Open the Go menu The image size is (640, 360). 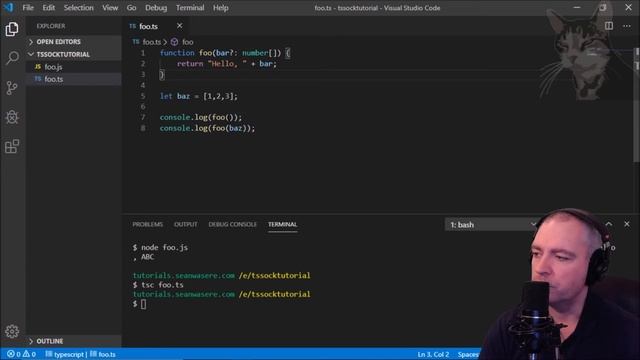[x=131, y=8]
